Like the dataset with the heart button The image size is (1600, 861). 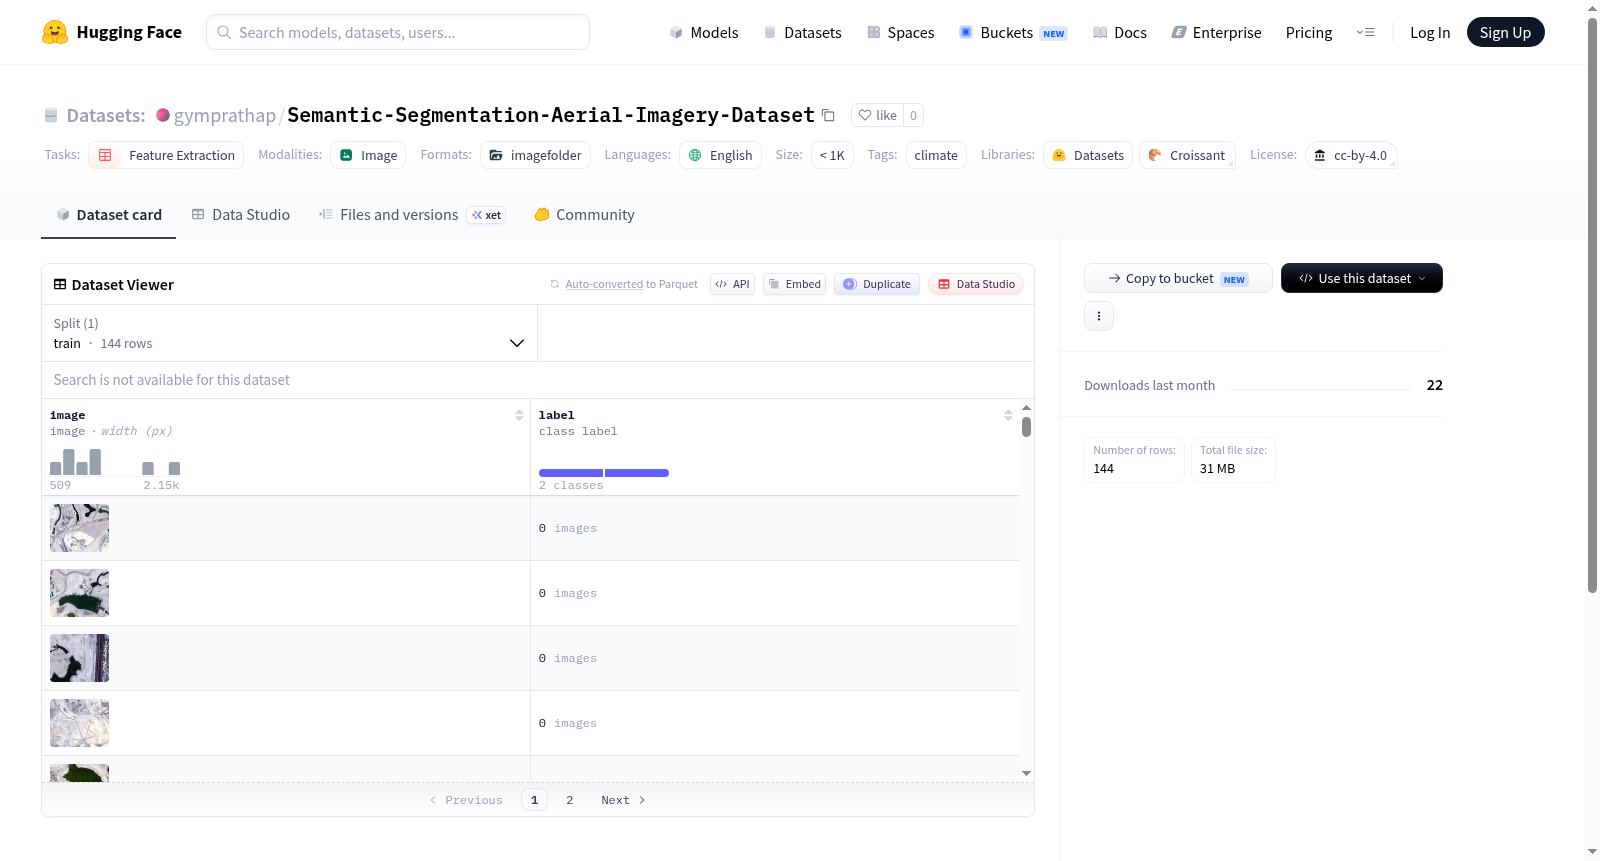pos(877,115)
